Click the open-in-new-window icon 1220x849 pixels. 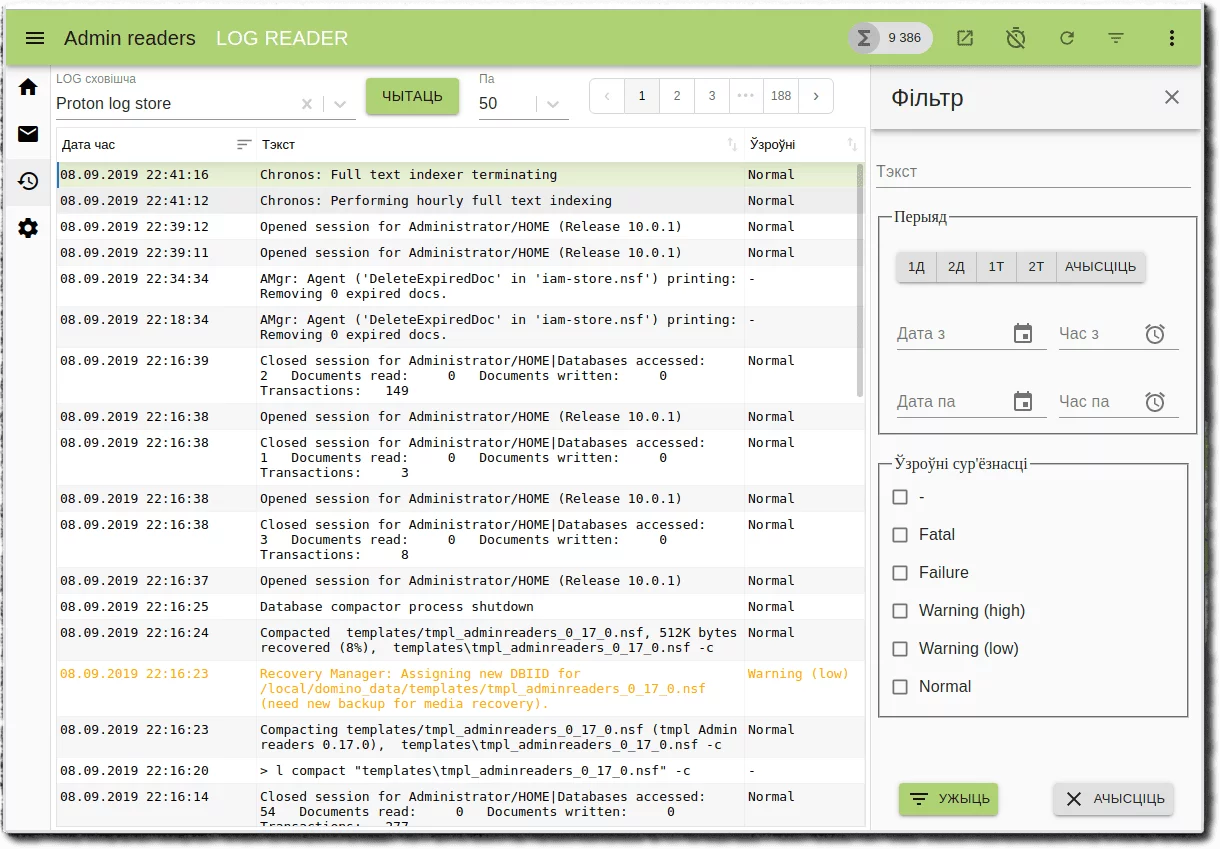[964, 38]
